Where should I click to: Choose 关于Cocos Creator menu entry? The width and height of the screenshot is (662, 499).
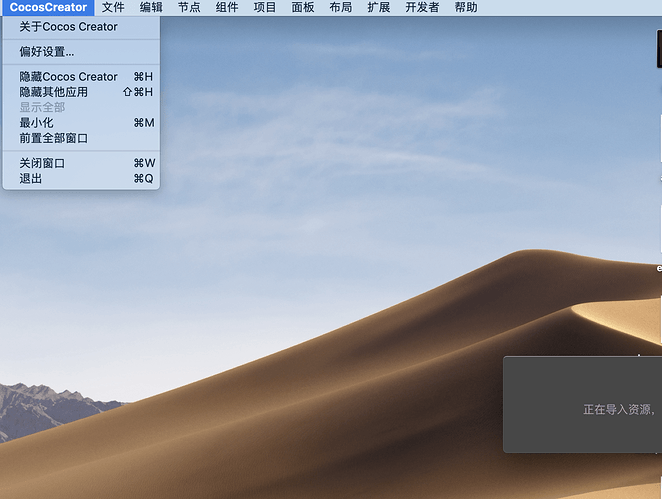pos(81,27)
